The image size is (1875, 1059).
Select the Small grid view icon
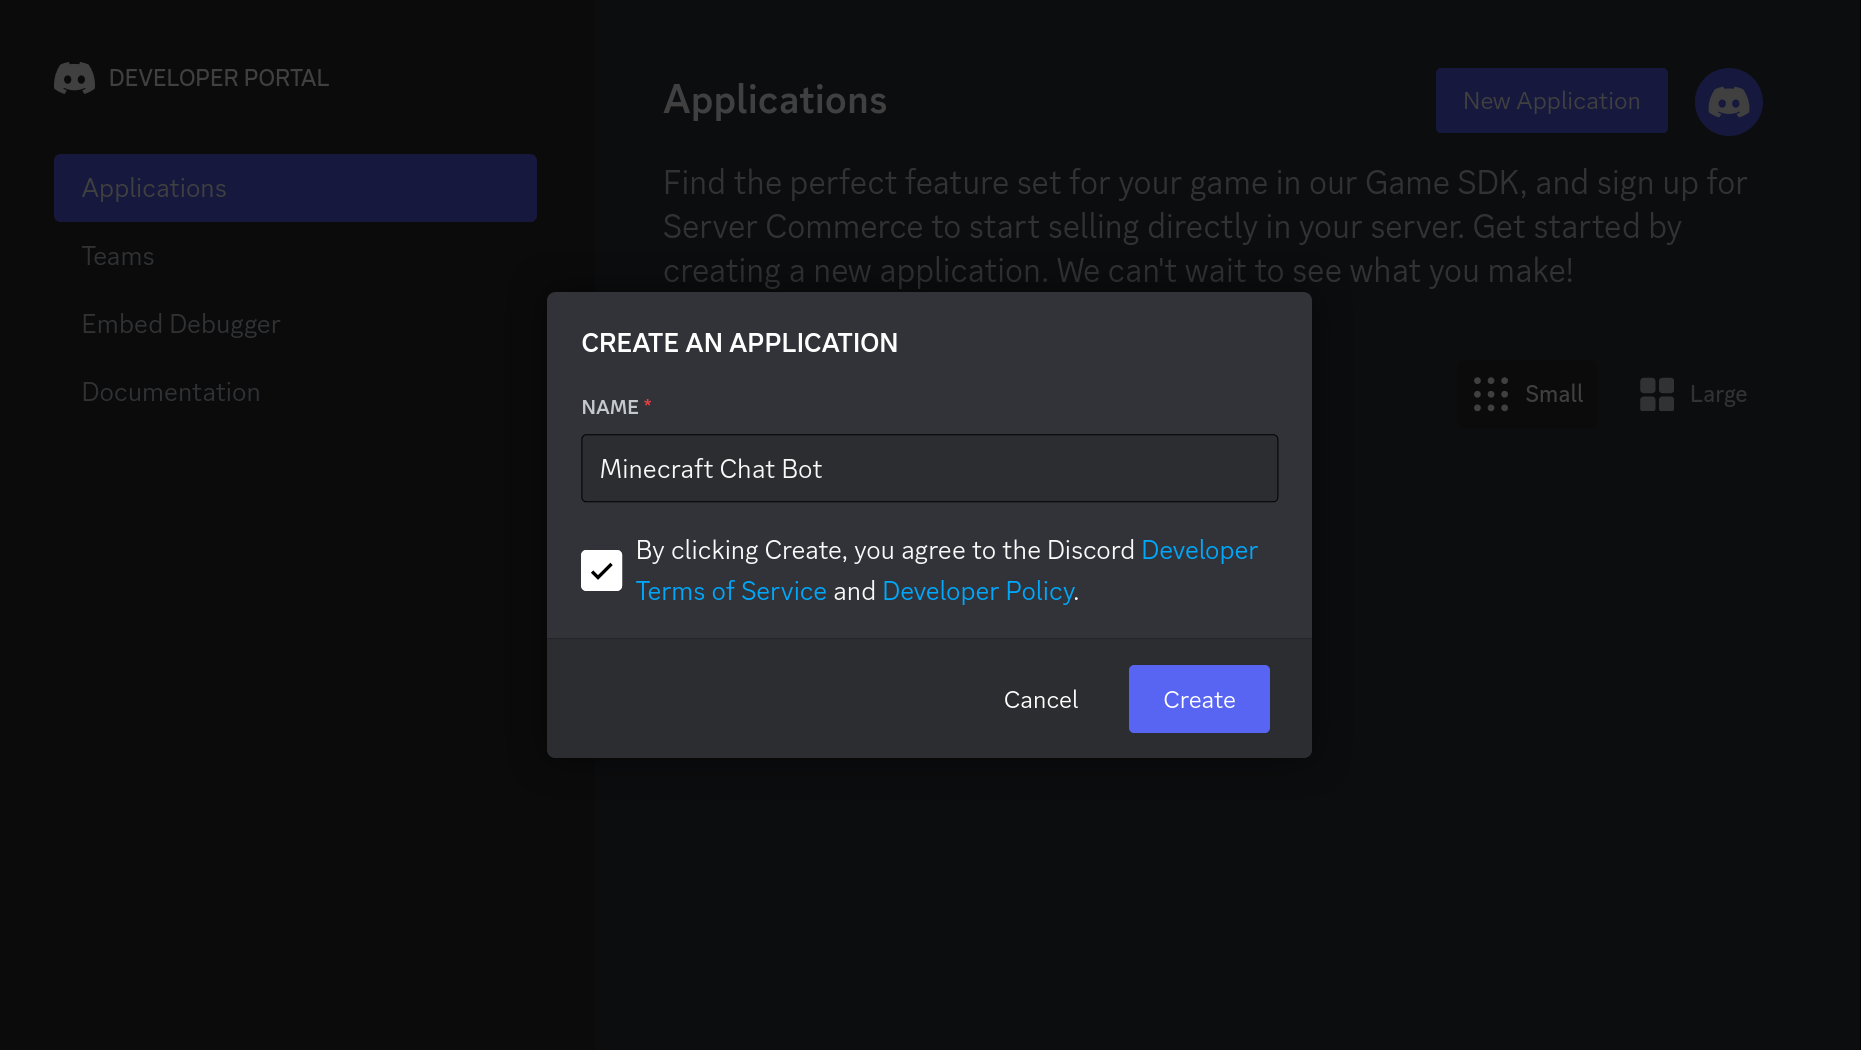pos(1491,394)
